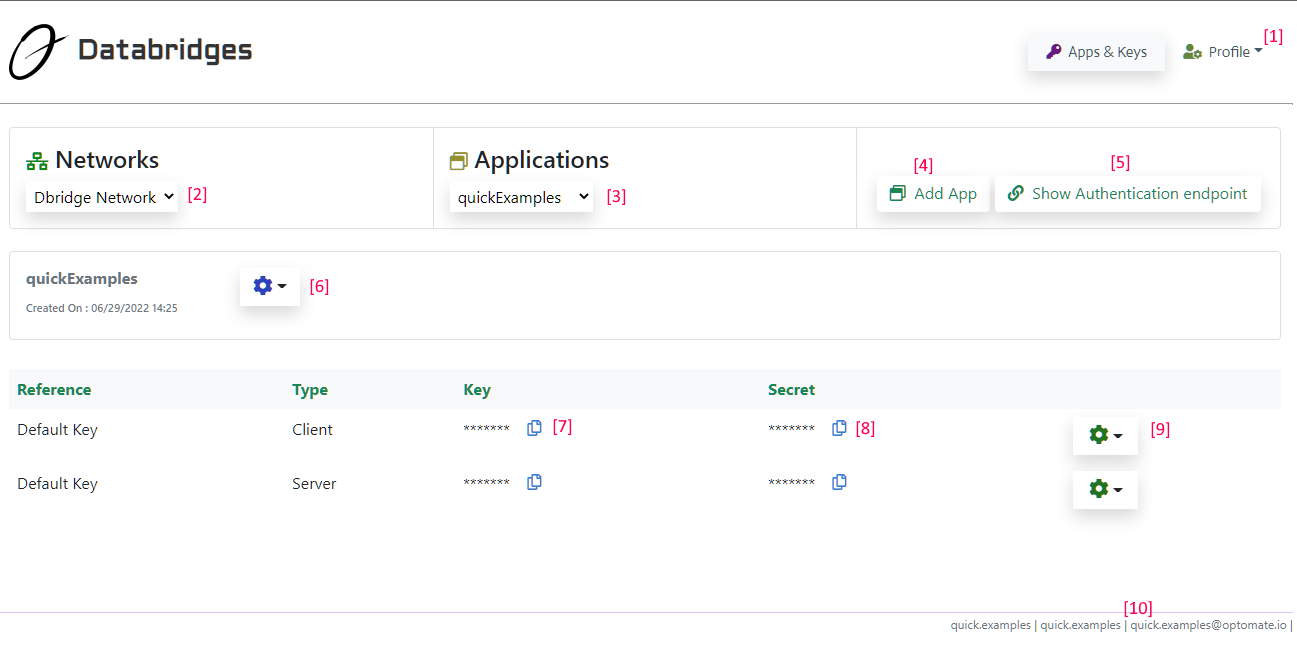Viewport: 1297px width, 655px height.
Task: Go to Apps & Keys
Action: pyautogui.click(x=1096, y=52)
